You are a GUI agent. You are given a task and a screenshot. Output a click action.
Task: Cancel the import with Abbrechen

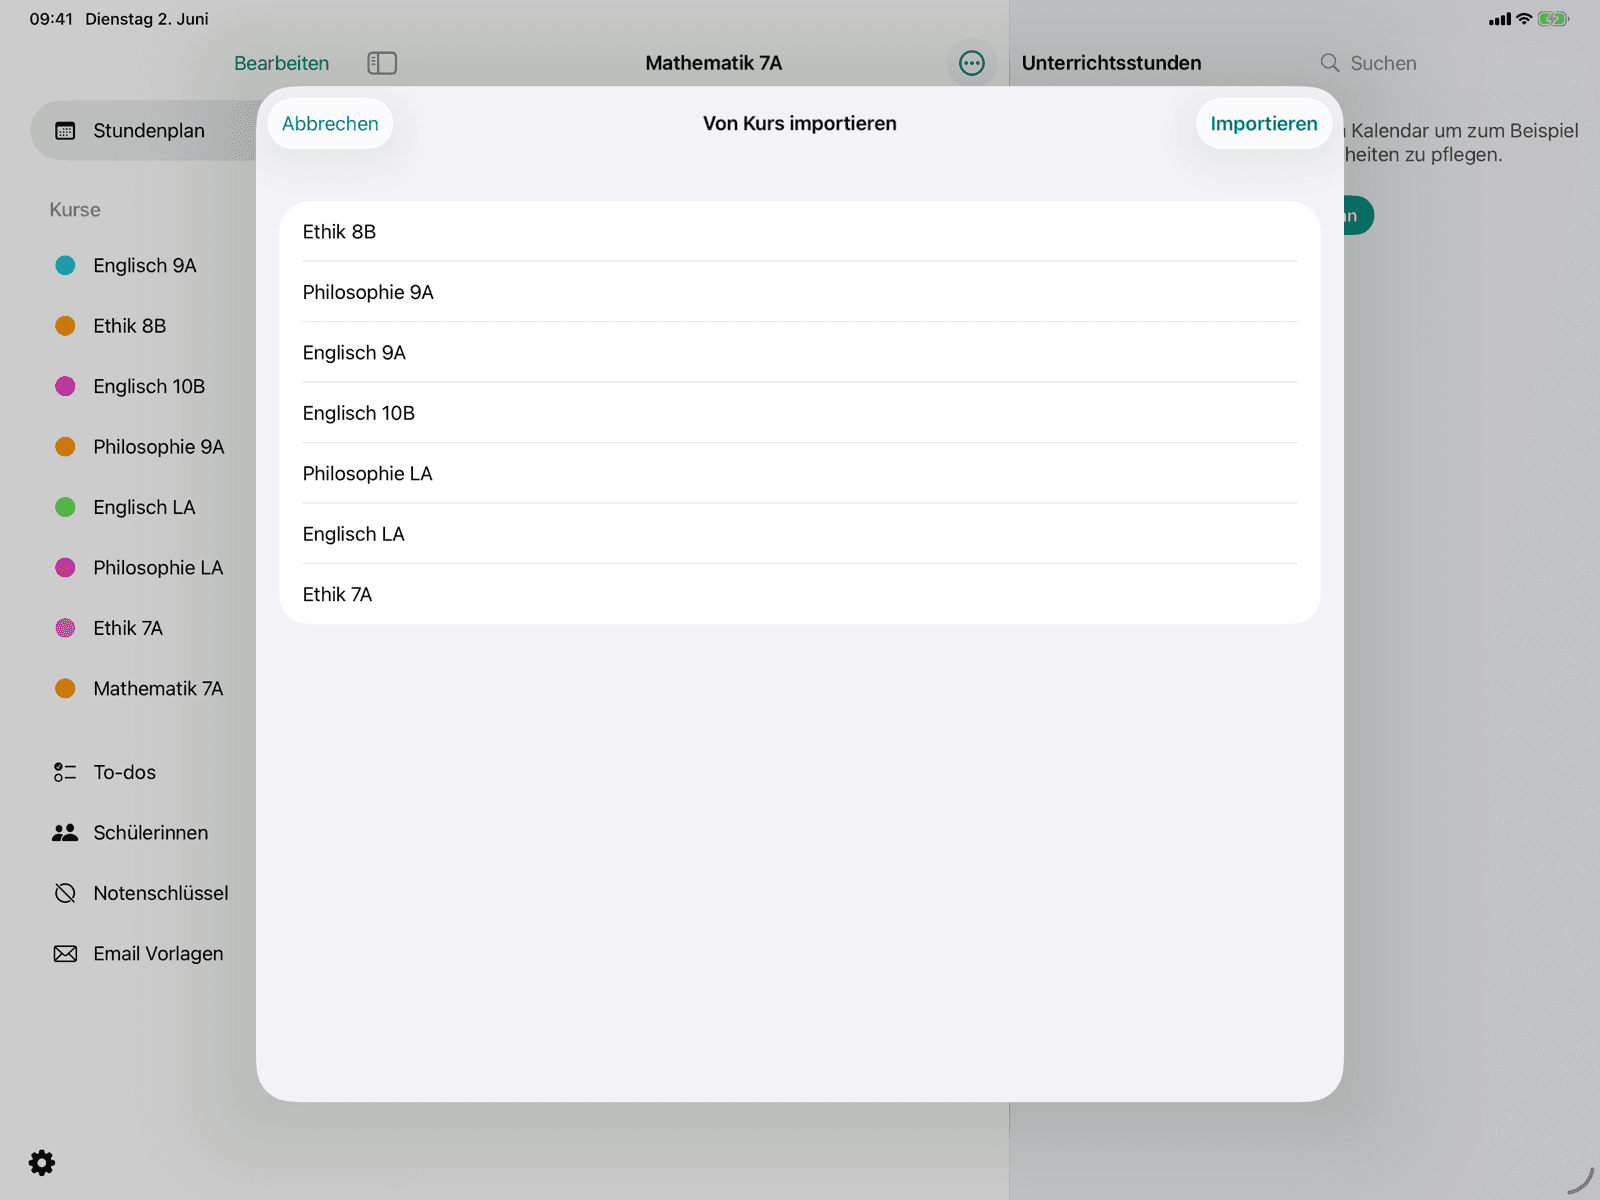[x=330, y=124]
